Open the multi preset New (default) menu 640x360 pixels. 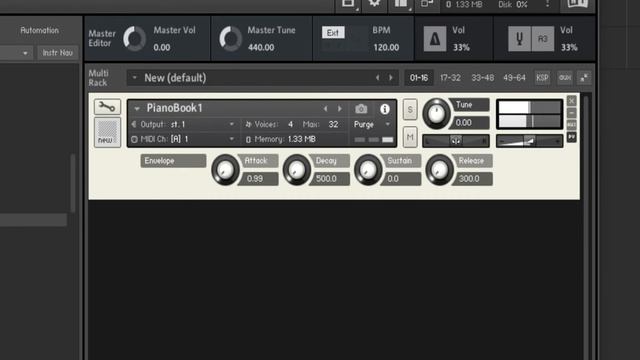134,78
